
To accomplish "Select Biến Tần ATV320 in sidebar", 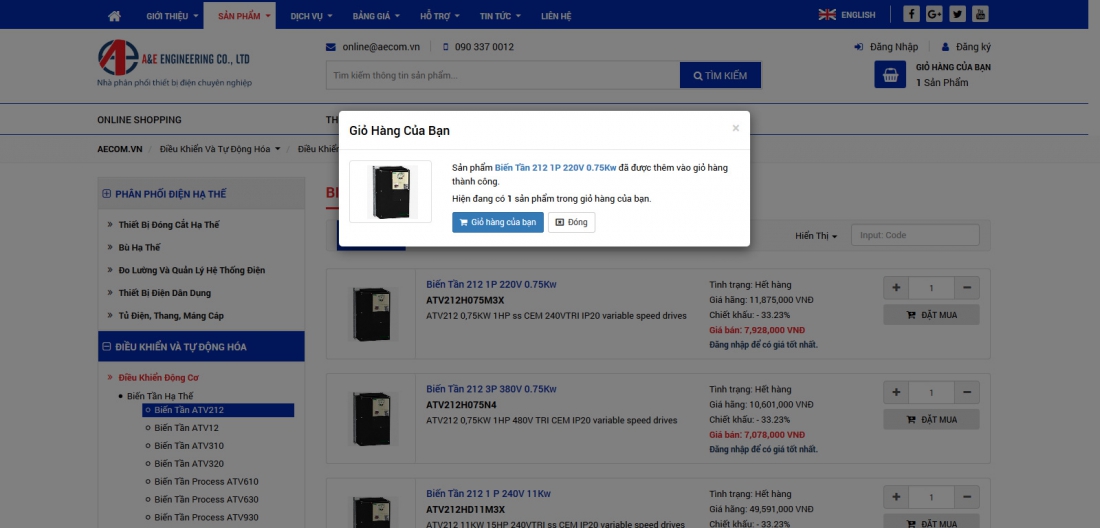I will coord(189,463).
